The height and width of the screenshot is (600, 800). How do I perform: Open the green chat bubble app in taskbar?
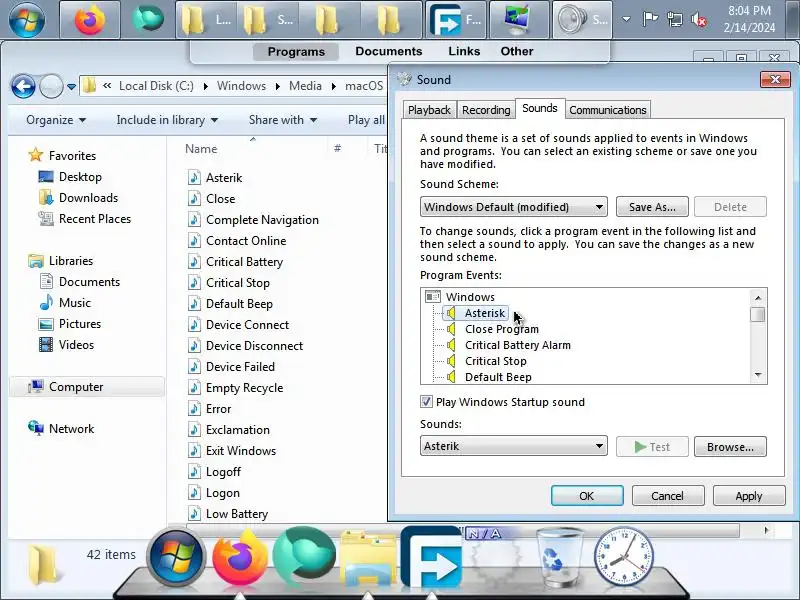[x=148, y=19]
